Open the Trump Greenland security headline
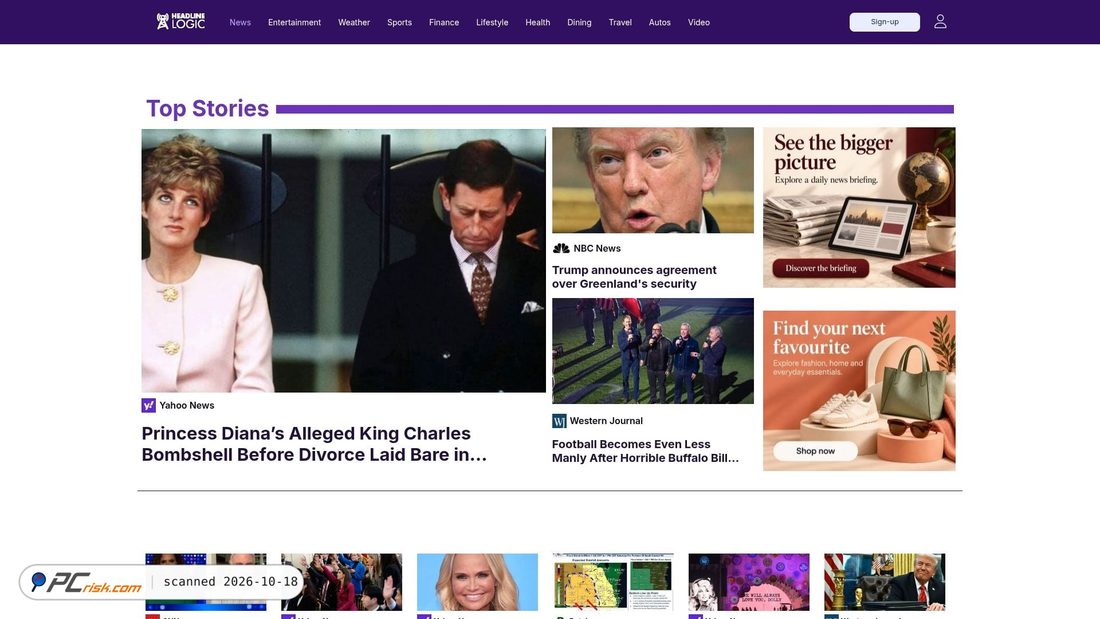 click(634, 277)
